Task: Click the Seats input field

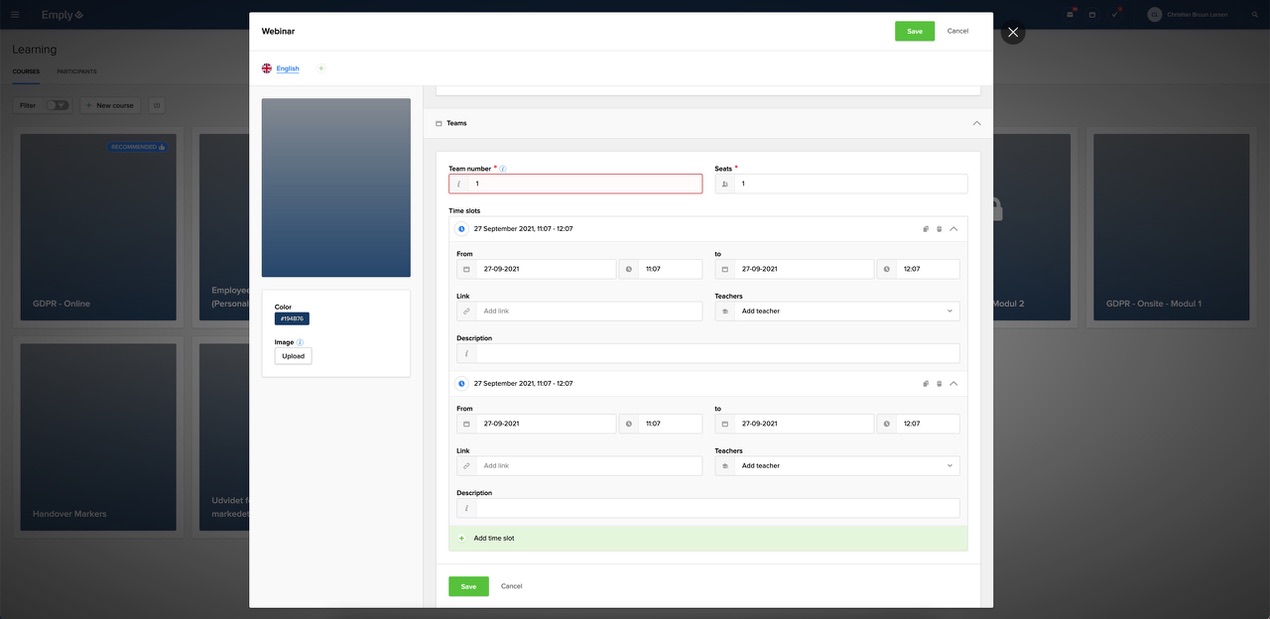Action: (x=850, y=184)
